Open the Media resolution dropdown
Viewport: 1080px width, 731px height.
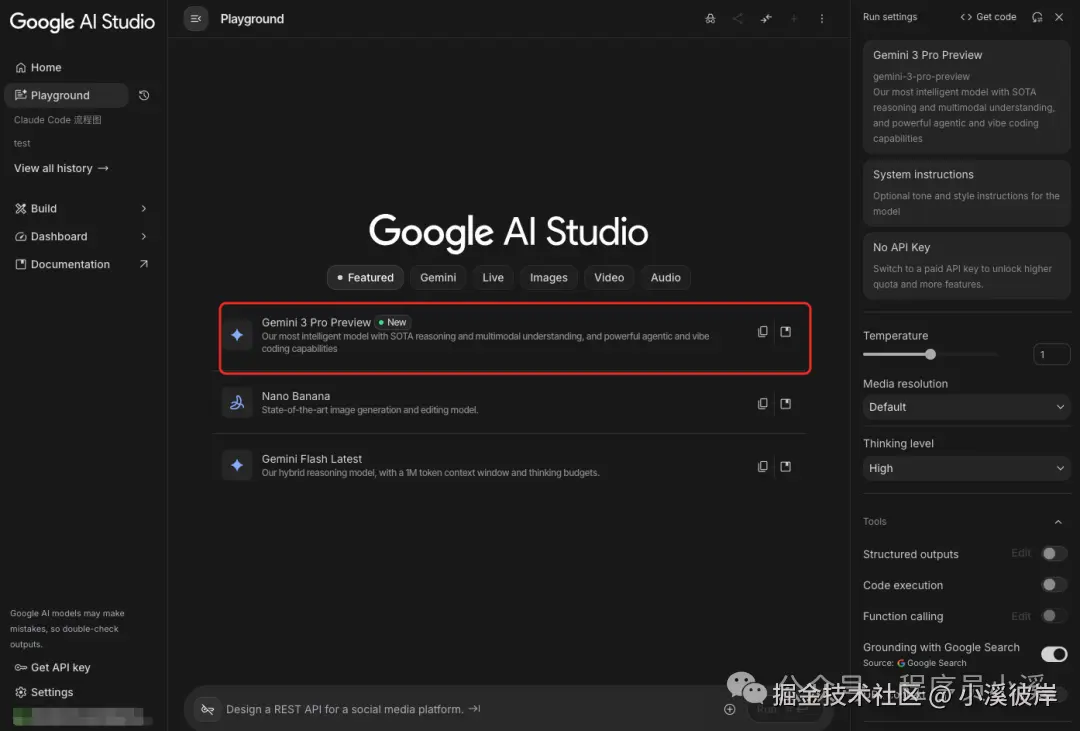click(x=966, y=406)
